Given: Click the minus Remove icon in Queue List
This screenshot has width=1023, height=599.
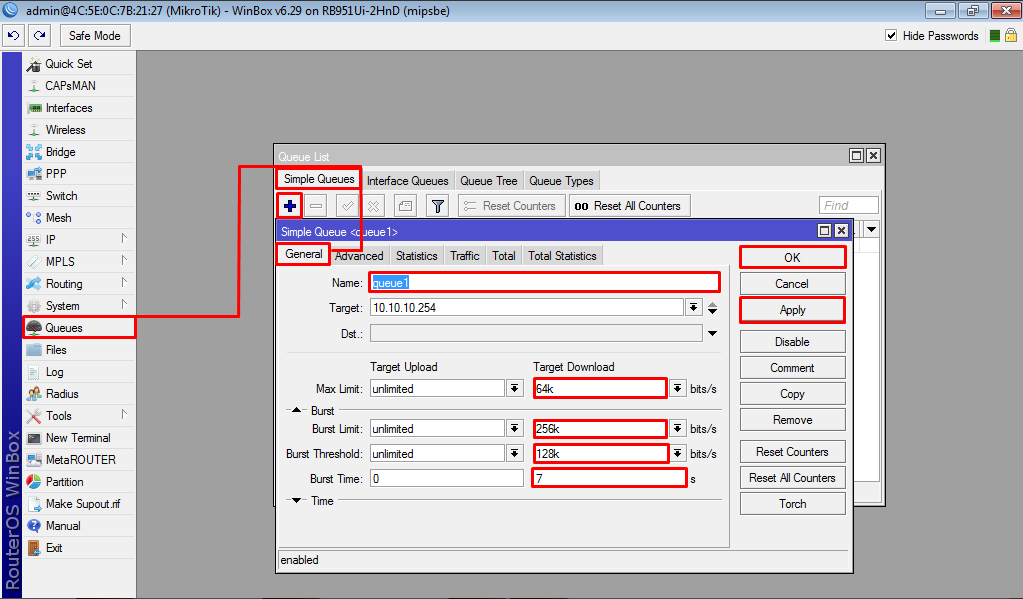Looking at the screenshot, I should click(316, 206).
